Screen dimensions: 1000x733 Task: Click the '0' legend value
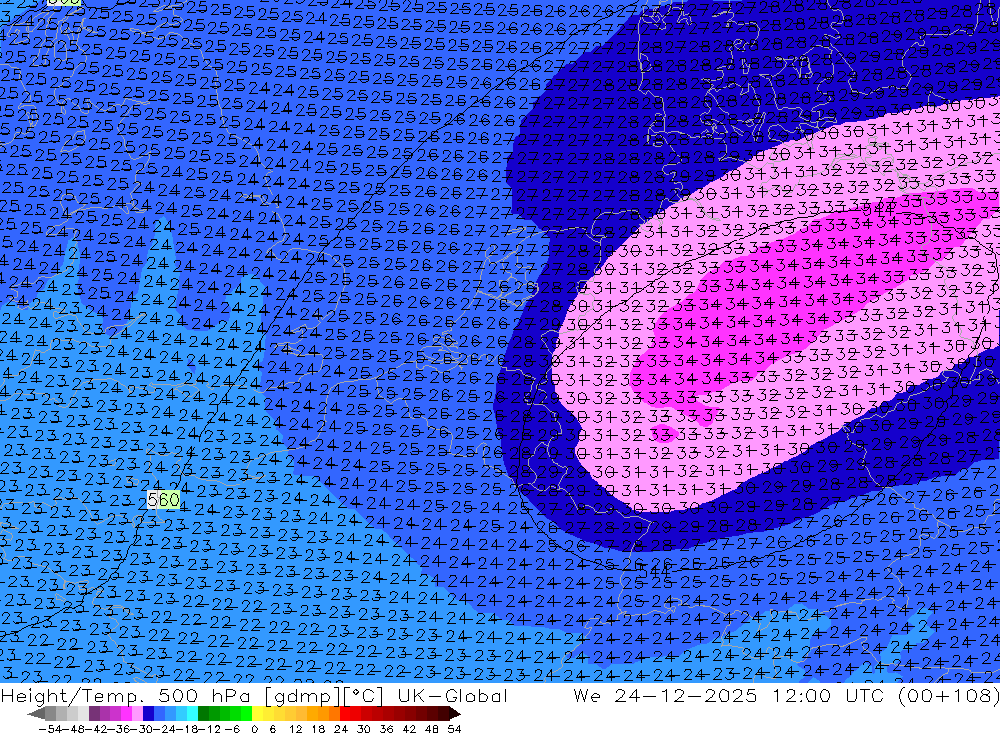(x=254, y=729)
